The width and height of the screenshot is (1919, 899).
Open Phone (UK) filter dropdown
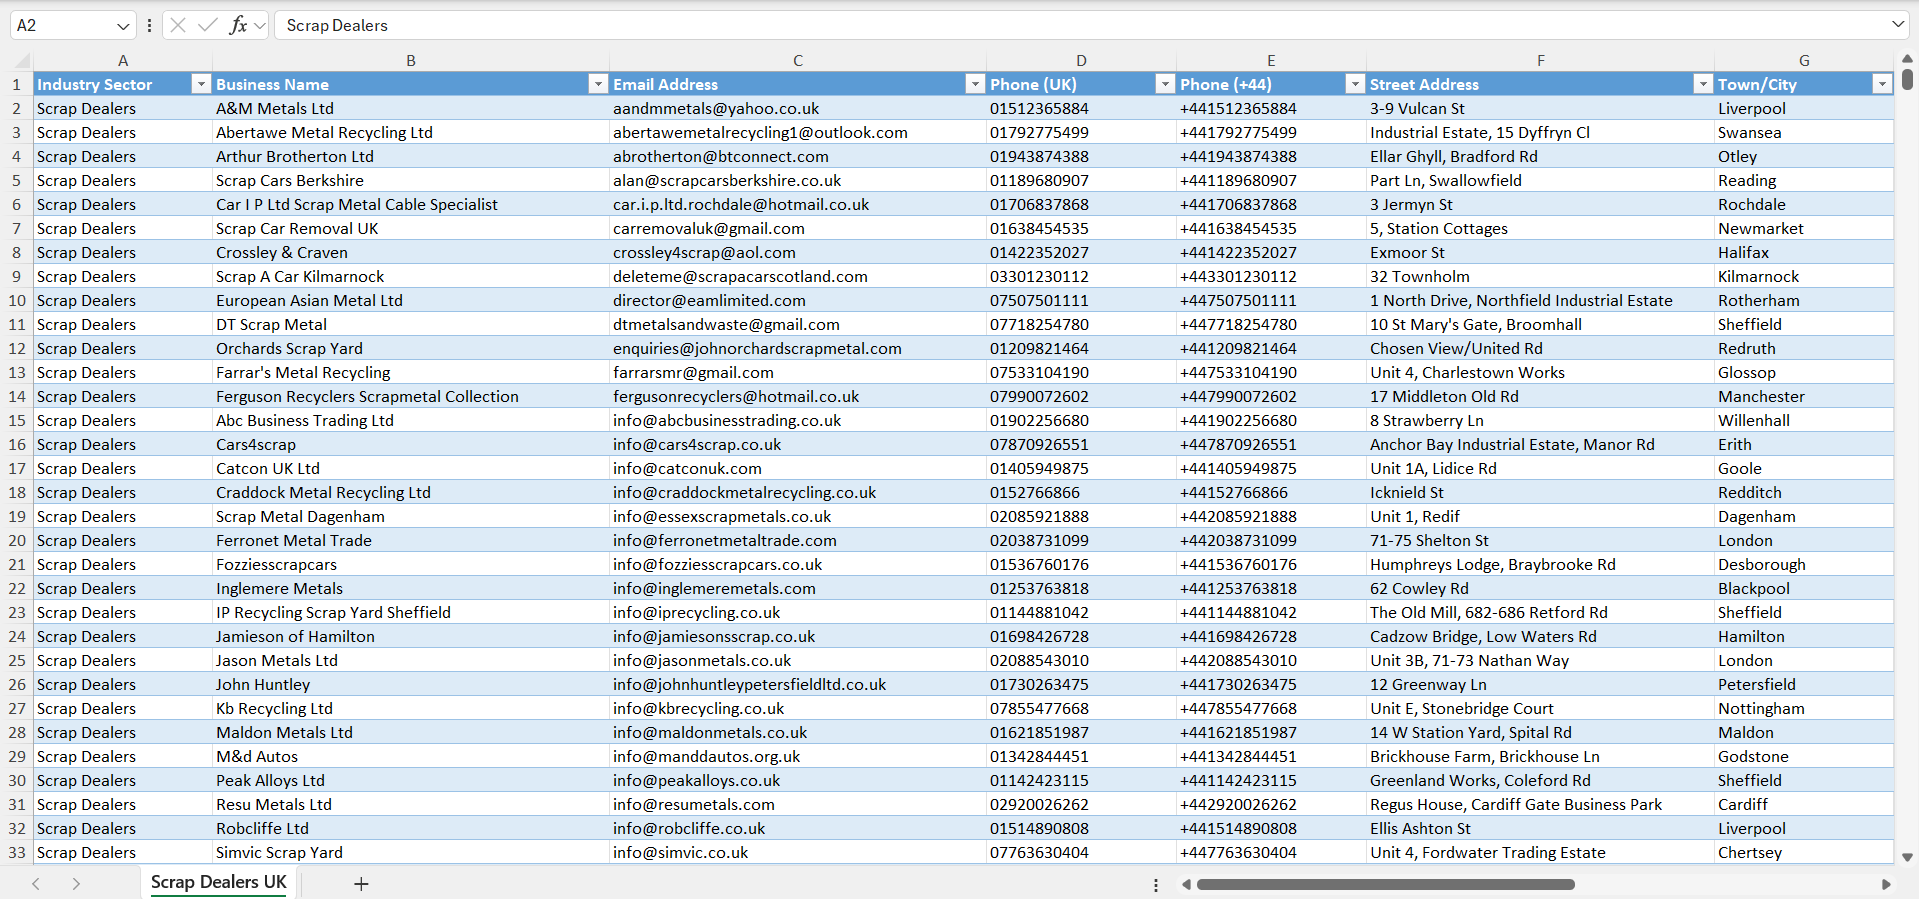(x=1165, y=84)
